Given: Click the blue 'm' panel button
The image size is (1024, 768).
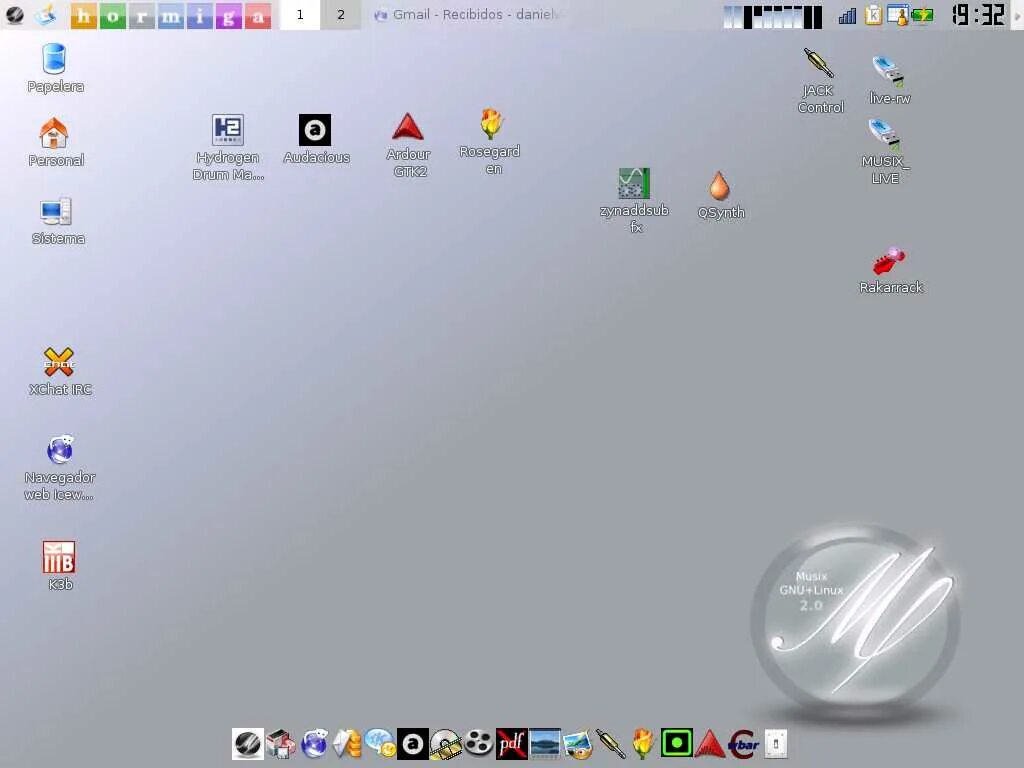Looking at the screenshot, I should coord(170,16).
